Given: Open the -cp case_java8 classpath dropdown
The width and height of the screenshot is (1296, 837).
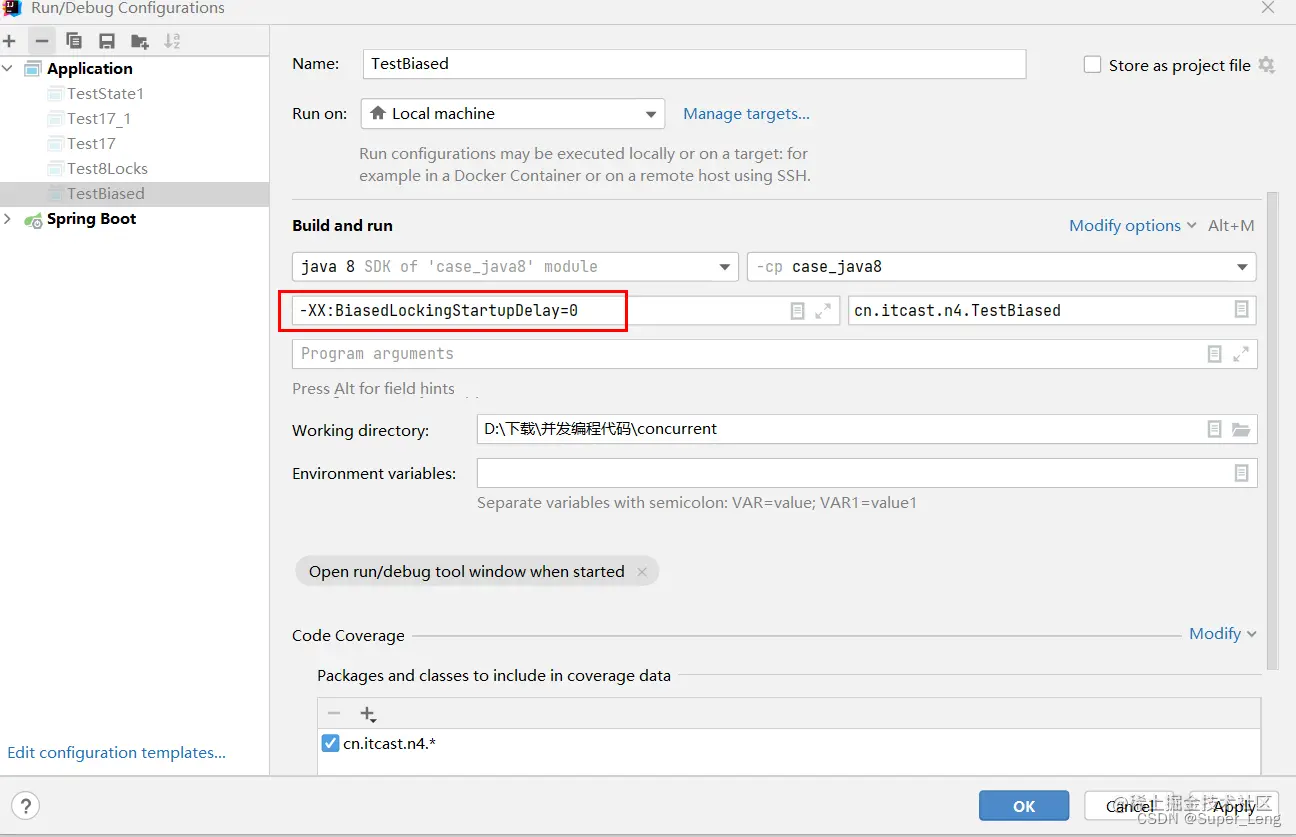Looking at the screenshot, I should [1002, 267].
